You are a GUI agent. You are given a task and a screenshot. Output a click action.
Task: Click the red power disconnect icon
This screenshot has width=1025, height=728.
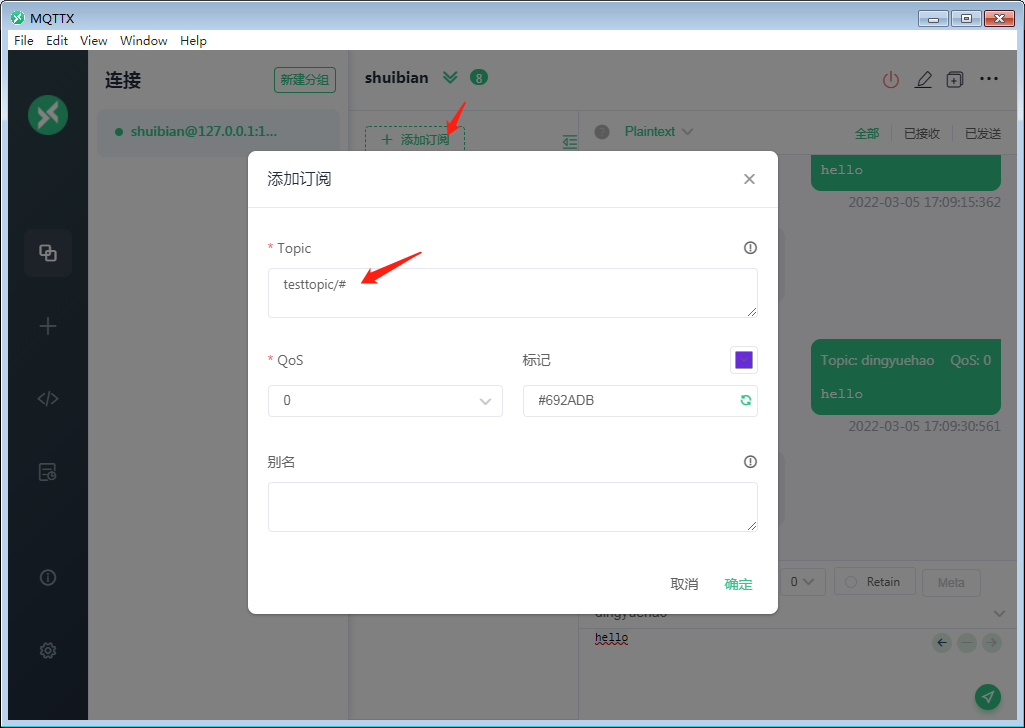[x=890, y=80]
